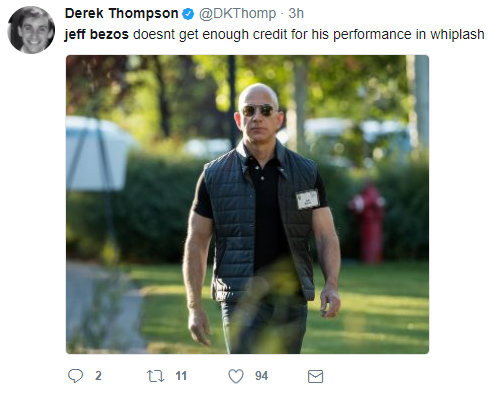Send tweet via the envelope message icon
The width and height of the screenshot is (502, 395).
point(315,376)
